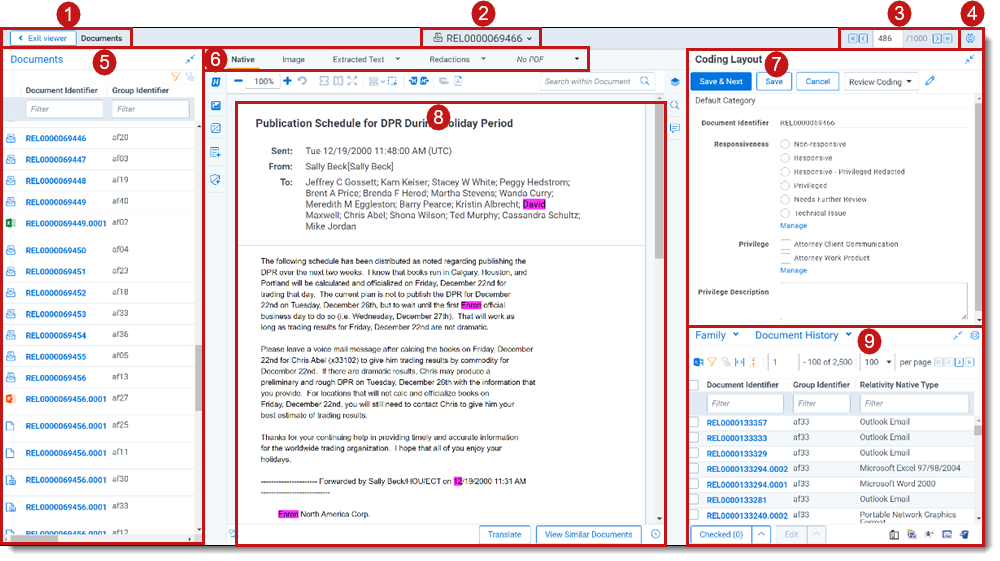Expand the Extracted Text dropdown arrow

click(398, 59)
